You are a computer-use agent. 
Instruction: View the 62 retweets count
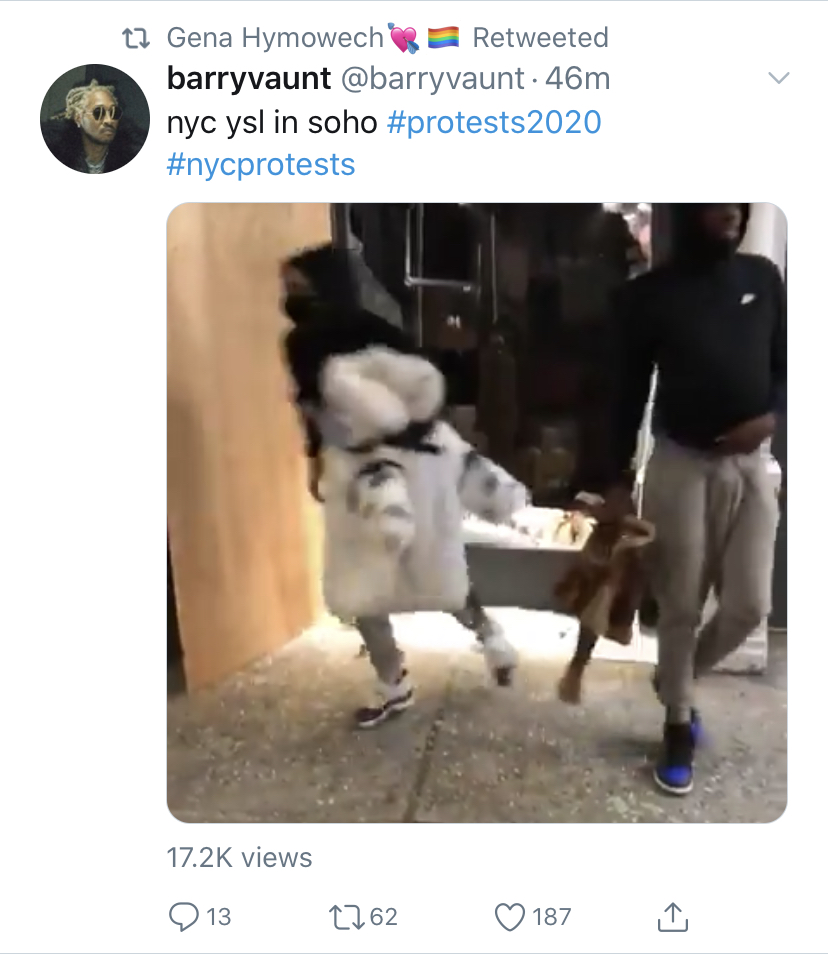[384, 917]
